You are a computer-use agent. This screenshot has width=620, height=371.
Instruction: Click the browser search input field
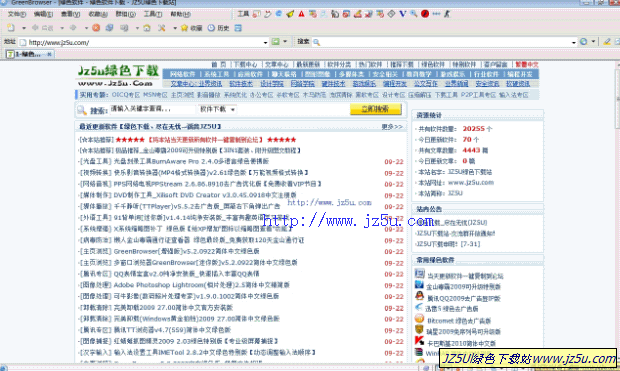tap(445, 42)
